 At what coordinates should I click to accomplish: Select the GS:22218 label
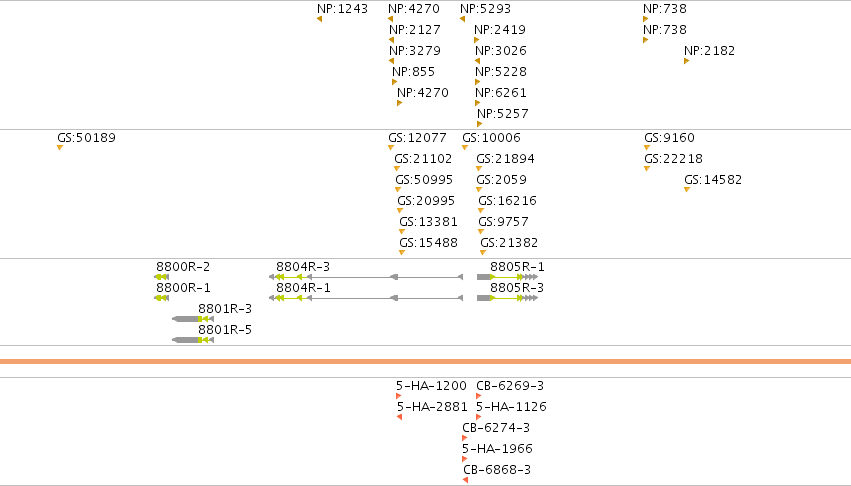click(674, 159)
